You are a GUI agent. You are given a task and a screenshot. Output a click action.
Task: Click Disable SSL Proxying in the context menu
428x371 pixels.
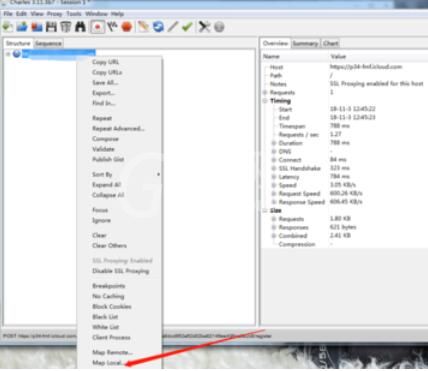121,271
